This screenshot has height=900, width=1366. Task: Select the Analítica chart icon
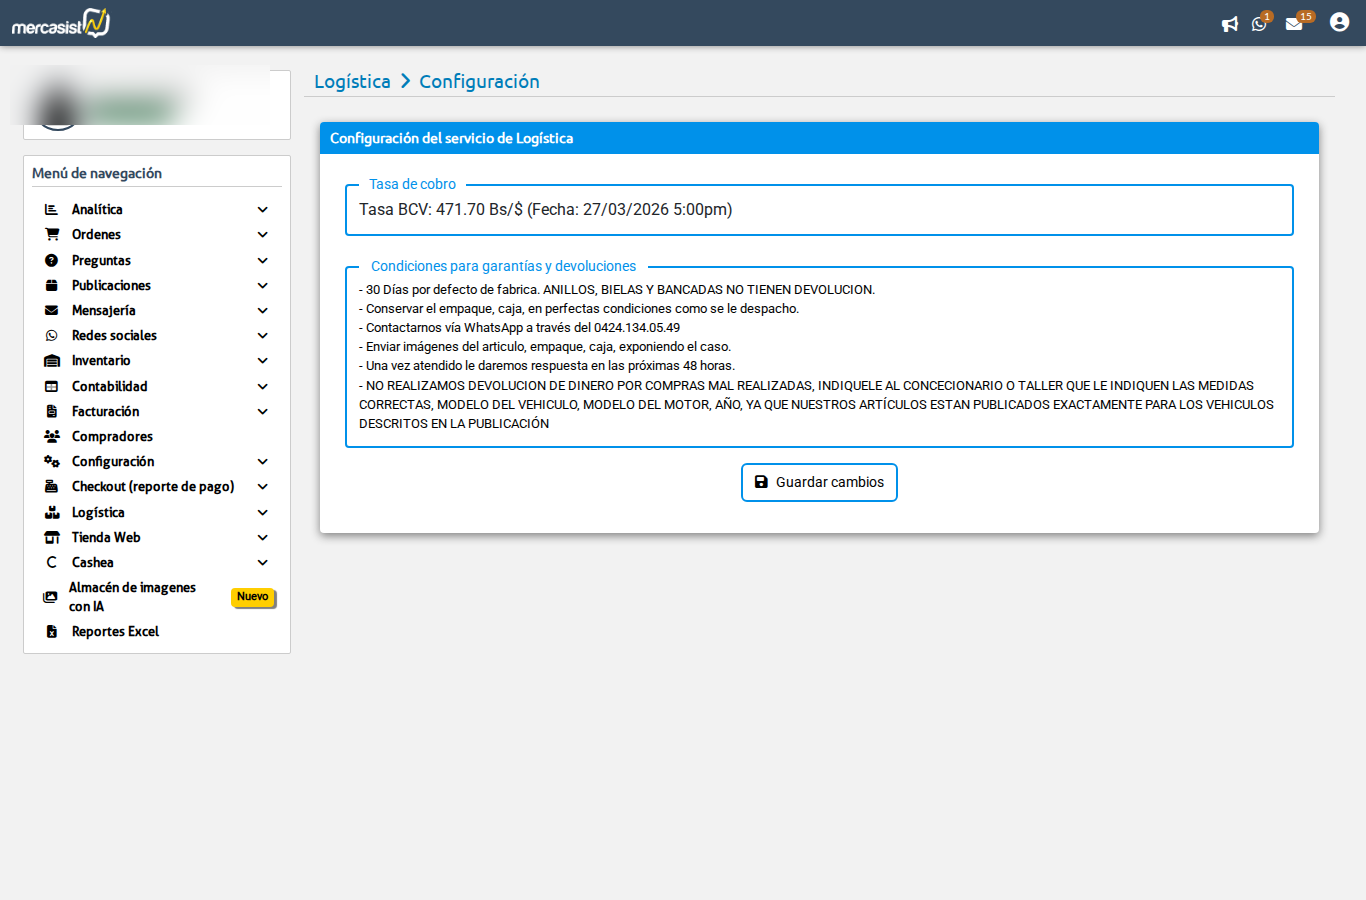[x=50, y=209]
